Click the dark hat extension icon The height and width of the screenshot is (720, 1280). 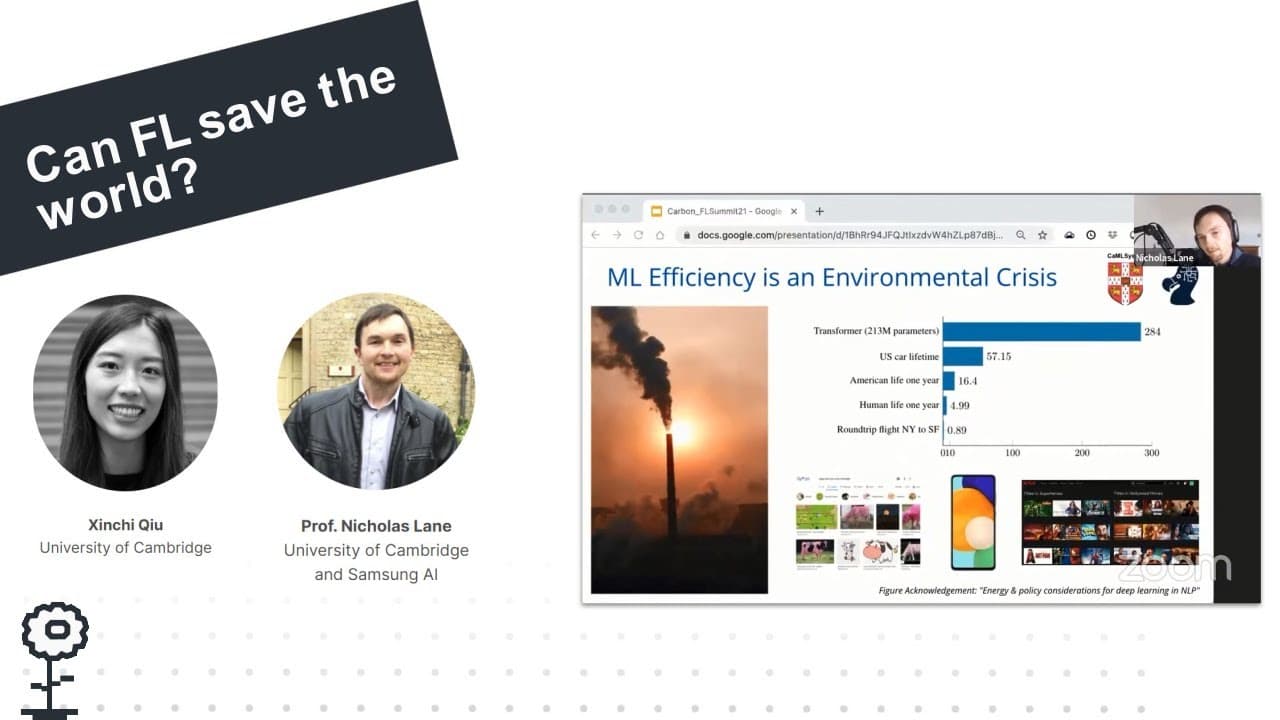click(1068, 235)
